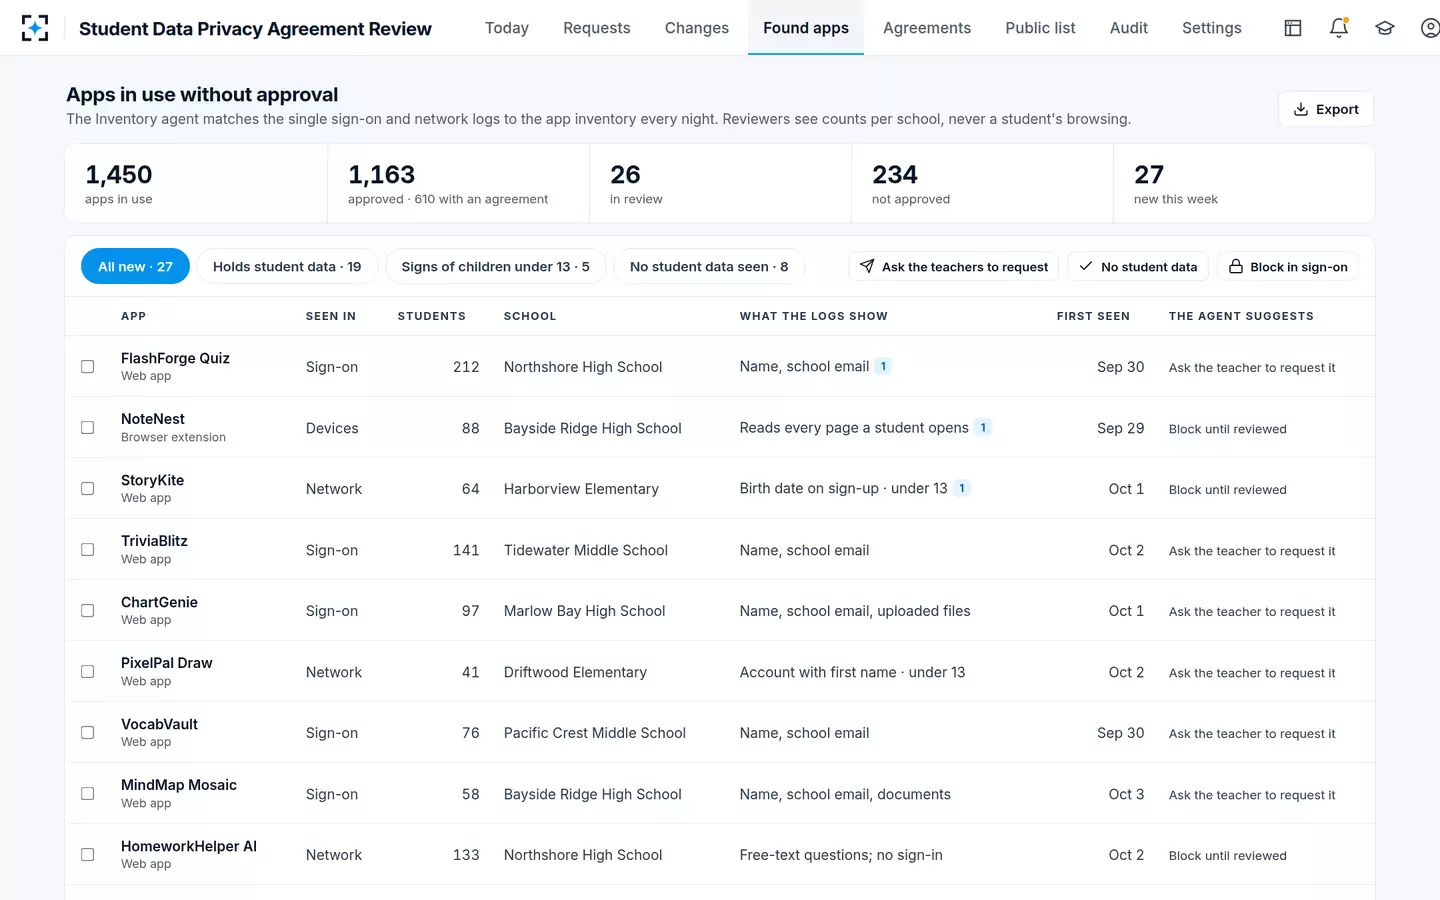The image size is (1440, 900).
Task: Export the found apps list
Action: click(x=1326, y=109)
